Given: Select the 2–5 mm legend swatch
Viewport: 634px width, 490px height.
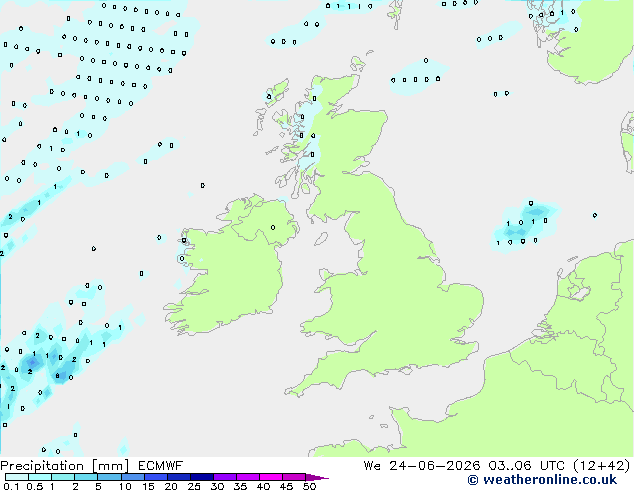Looking at the screenshot, I should pyautogui.click(x=86, y=477).
